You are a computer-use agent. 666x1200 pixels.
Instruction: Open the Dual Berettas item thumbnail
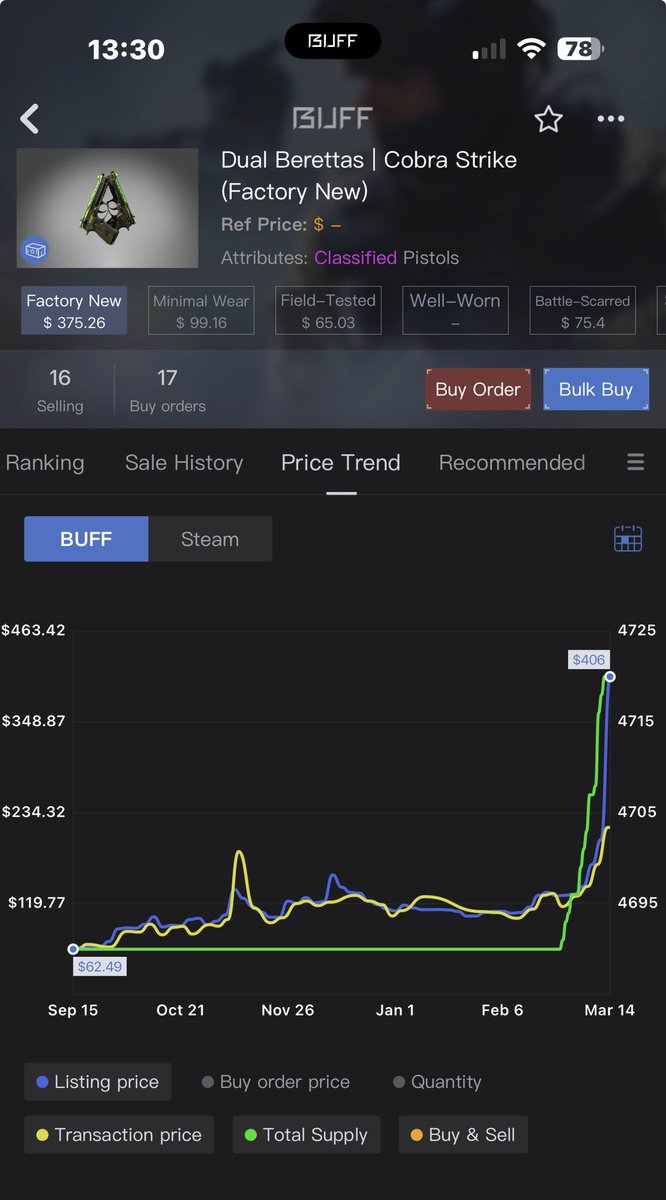pyautogui.click(x=108, y=208)
